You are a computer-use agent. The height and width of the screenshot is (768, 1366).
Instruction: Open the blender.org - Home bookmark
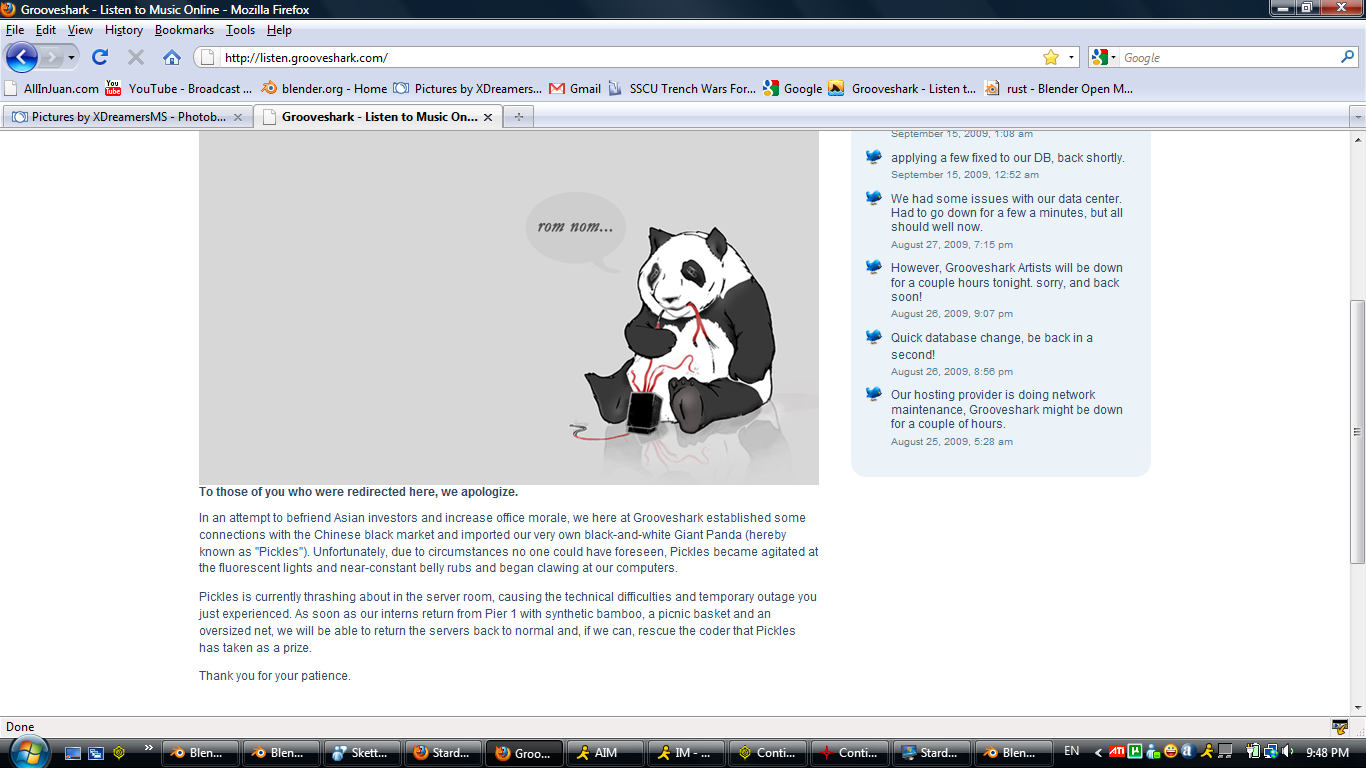coord(323,88)
